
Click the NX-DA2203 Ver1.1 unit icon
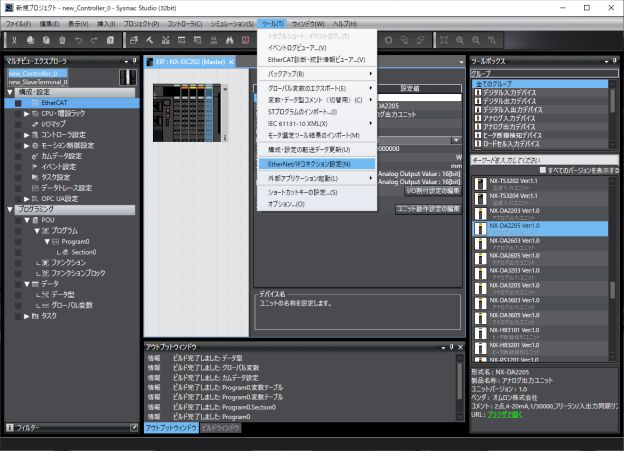tap(480, 213)
